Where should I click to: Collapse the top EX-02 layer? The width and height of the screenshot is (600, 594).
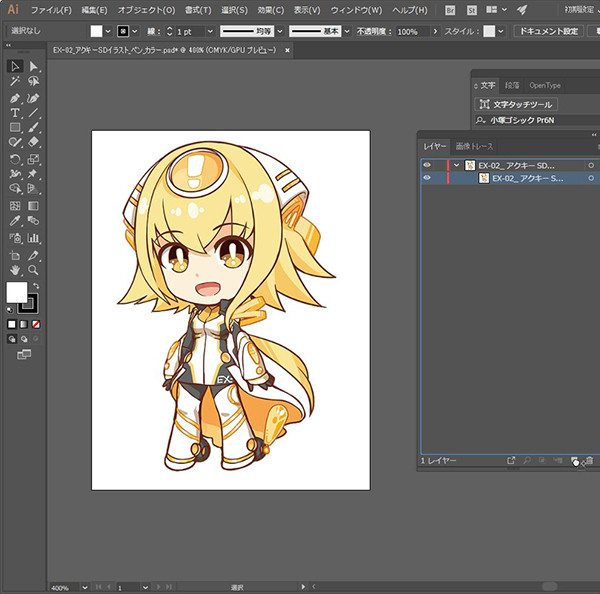tap(456, 165)
